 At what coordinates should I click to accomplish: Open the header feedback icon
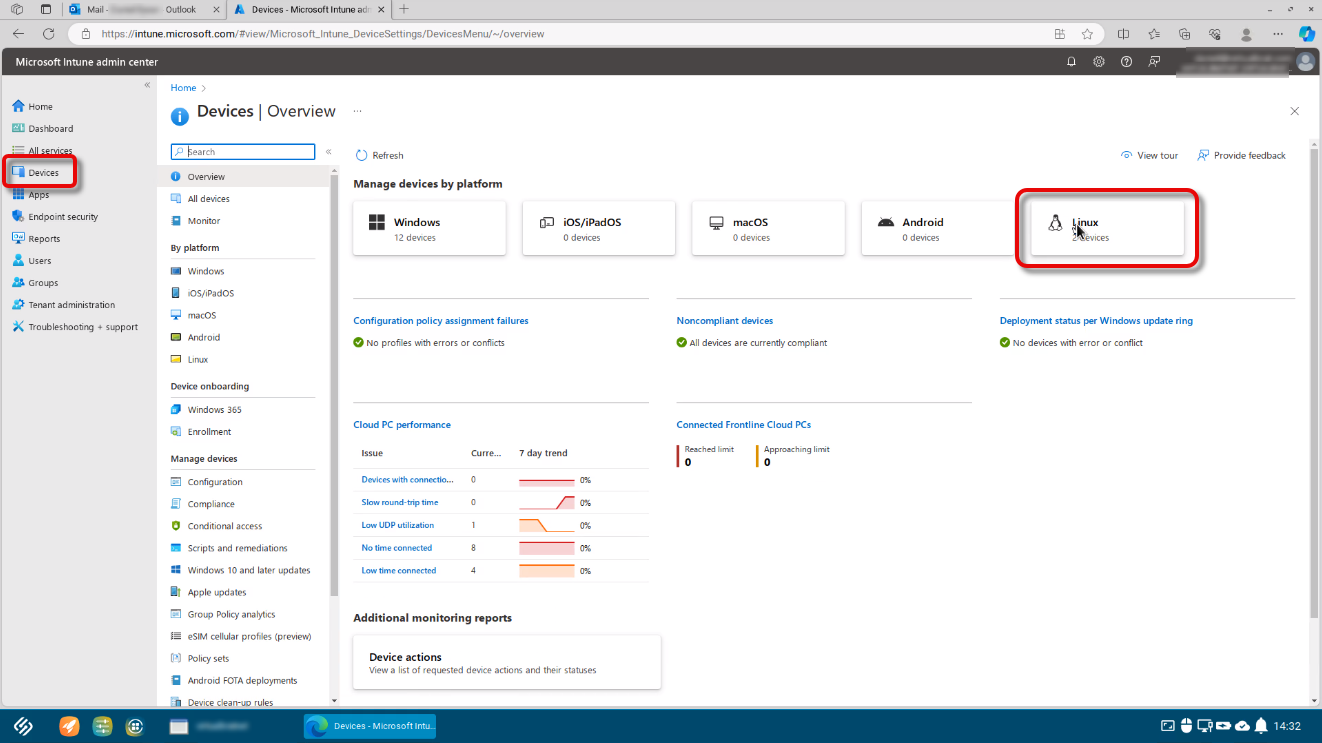point(1155,62)
